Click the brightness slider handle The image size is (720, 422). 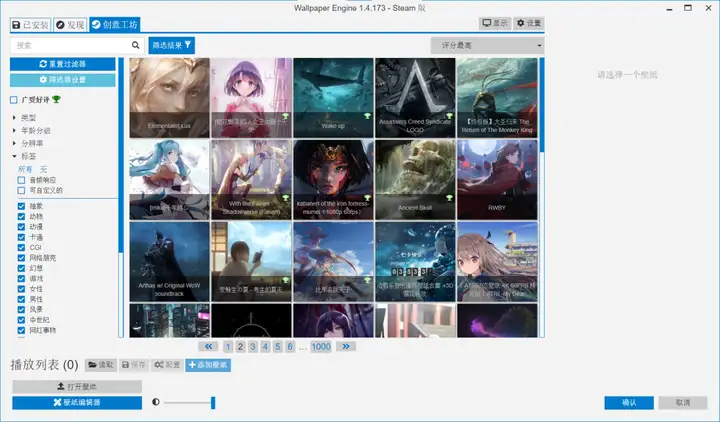coord(213,403)
